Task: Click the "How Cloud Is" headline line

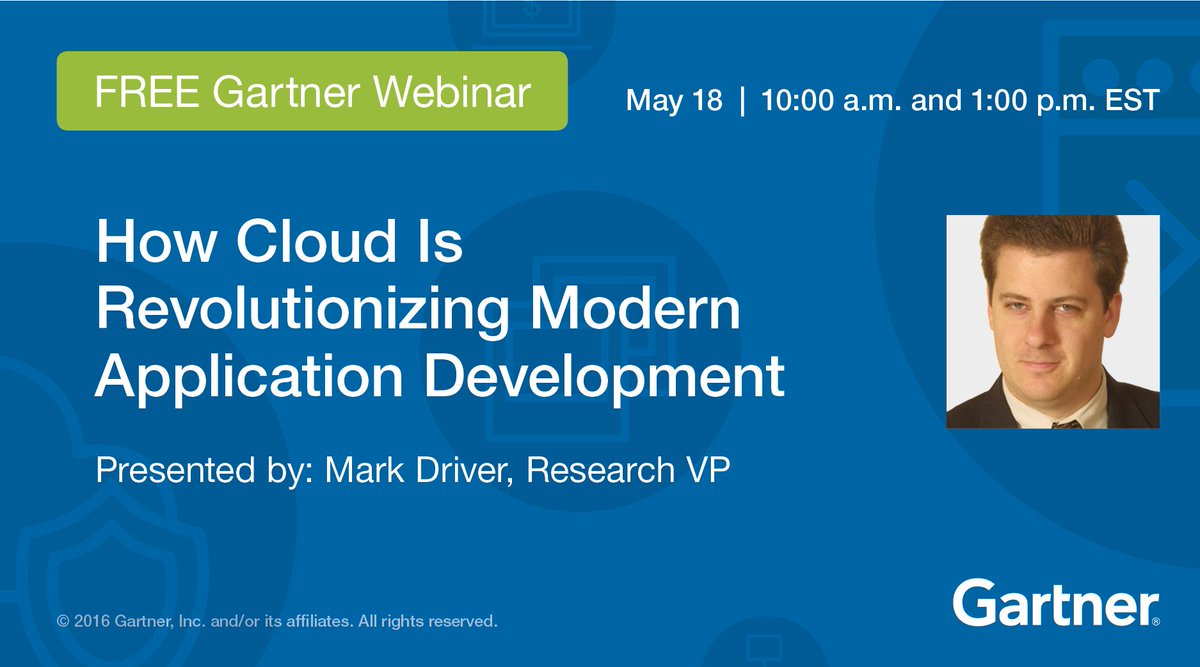Action: [x=279, y=243]
